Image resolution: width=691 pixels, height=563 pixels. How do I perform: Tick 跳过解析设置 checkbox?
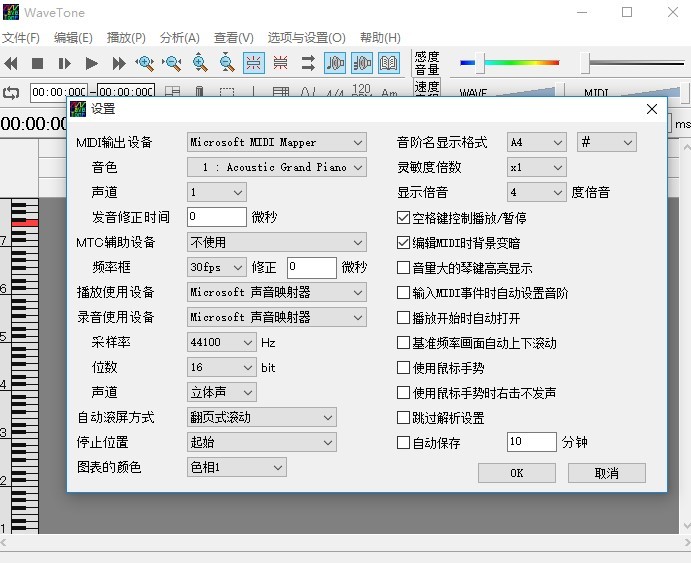(x=403, y=417)
